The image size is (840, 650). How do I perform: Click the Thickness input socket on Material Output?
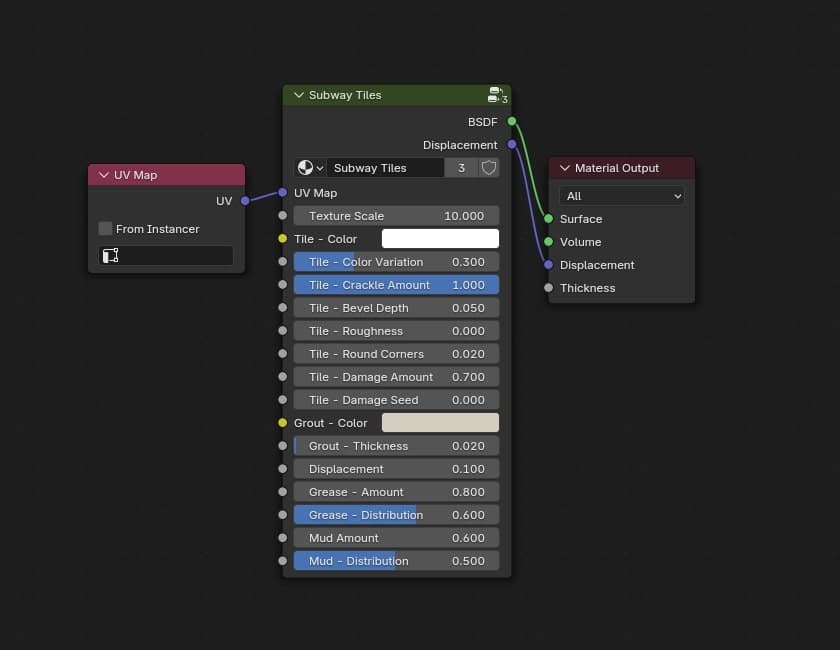click(x=548, y=288)
